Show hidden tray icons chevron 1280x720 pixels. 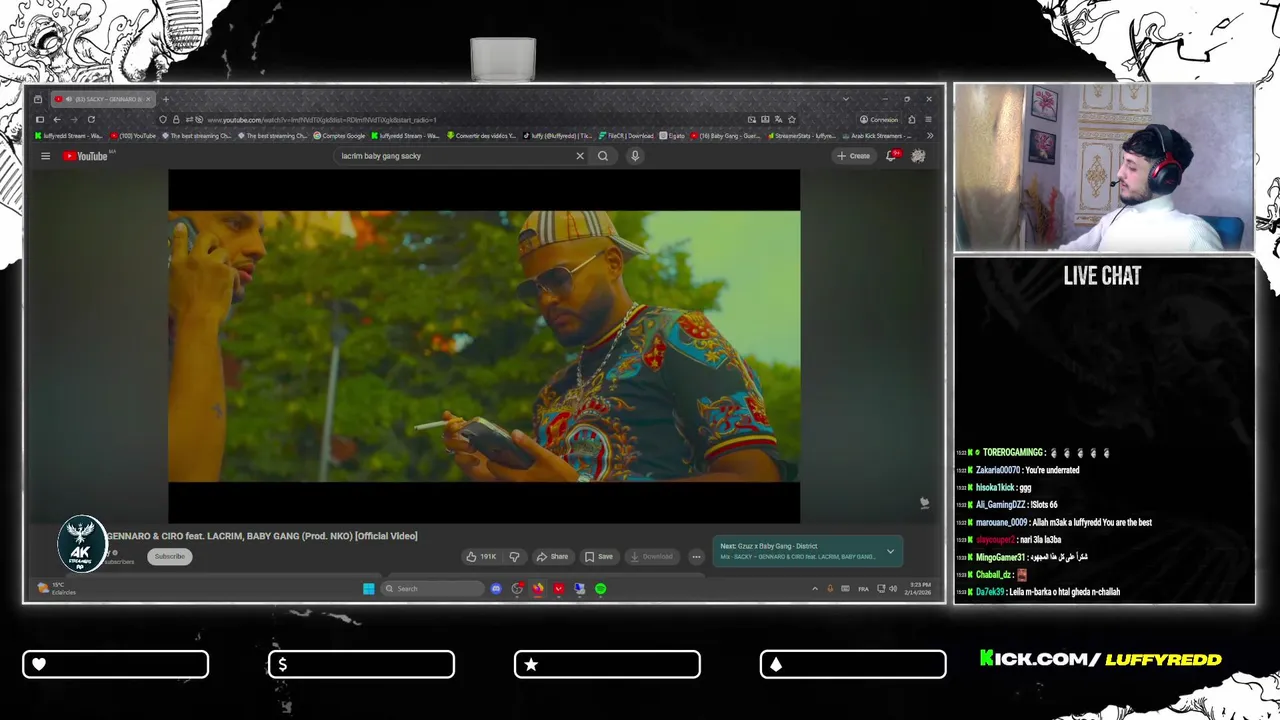click(x=814, y=589)
